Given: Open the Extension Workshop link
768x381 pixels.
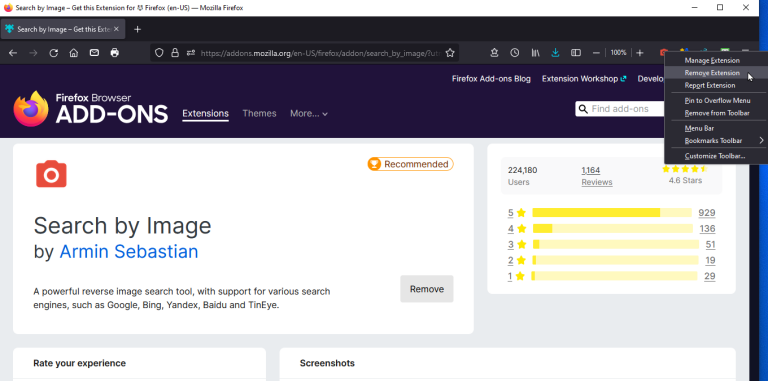Looking at the screenshot, I should pyautogui.click(x=584, y=79).
